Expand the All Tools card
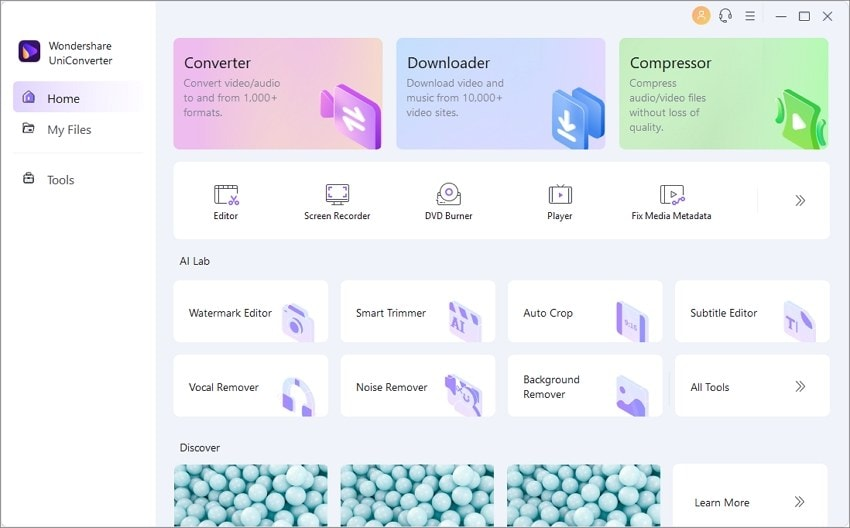 [752, 386]
